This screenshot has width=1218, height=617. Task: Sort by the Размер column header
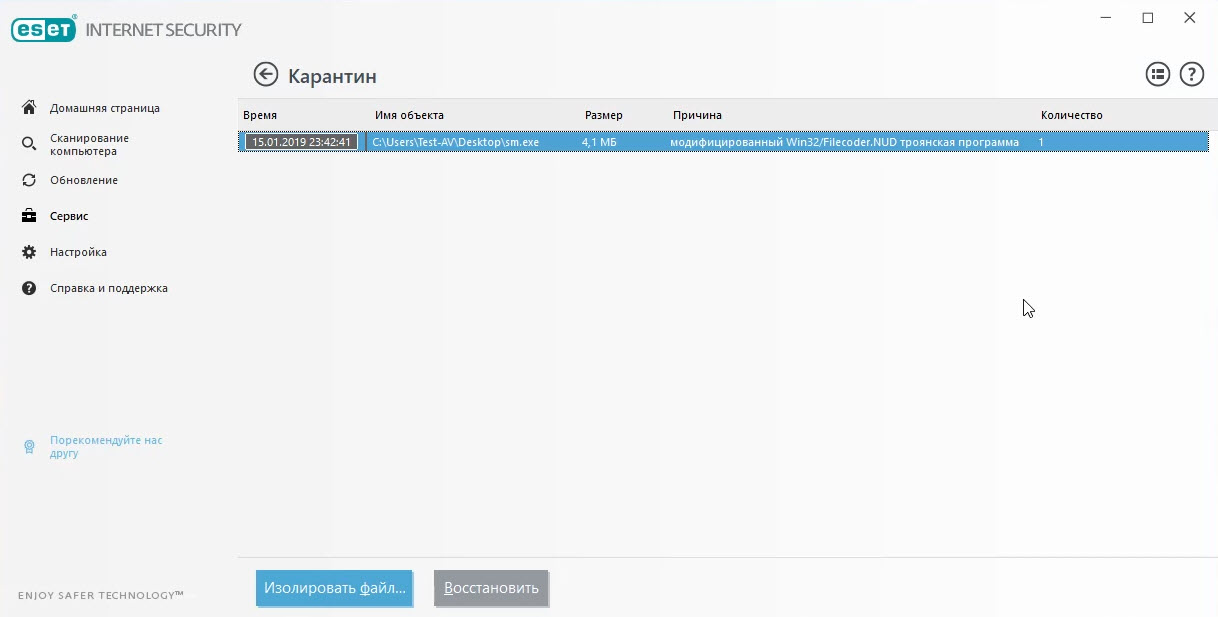604,115
